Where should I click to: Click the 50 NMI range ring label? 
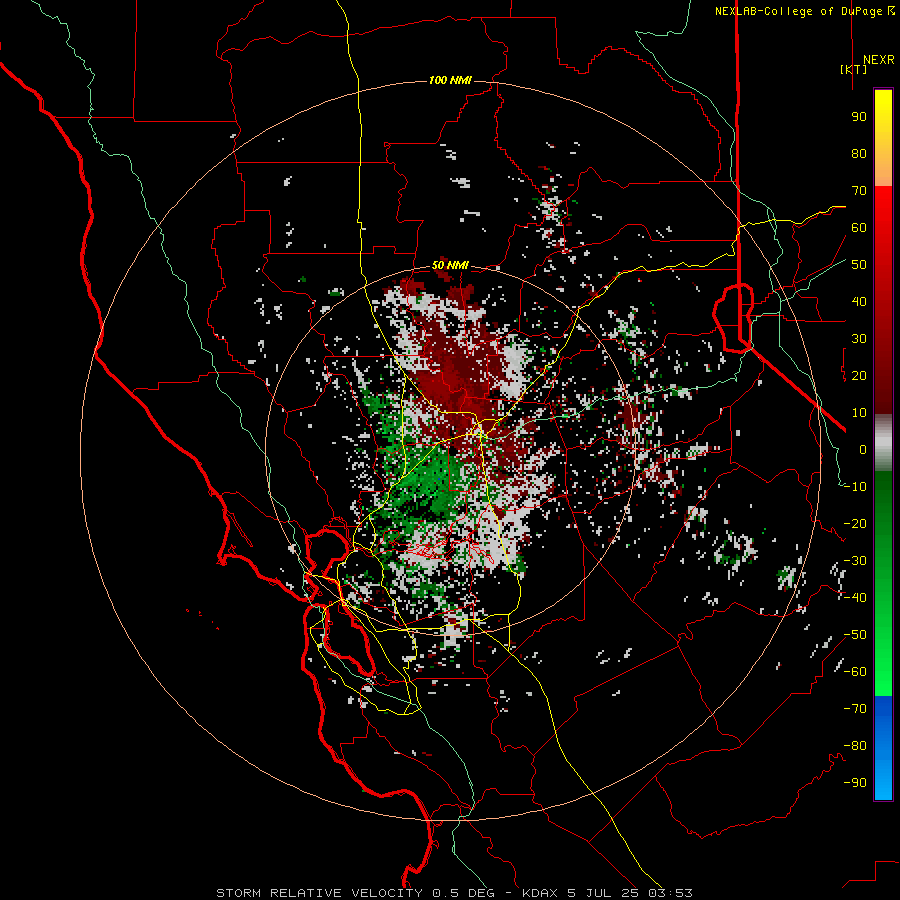pos(450,265)
